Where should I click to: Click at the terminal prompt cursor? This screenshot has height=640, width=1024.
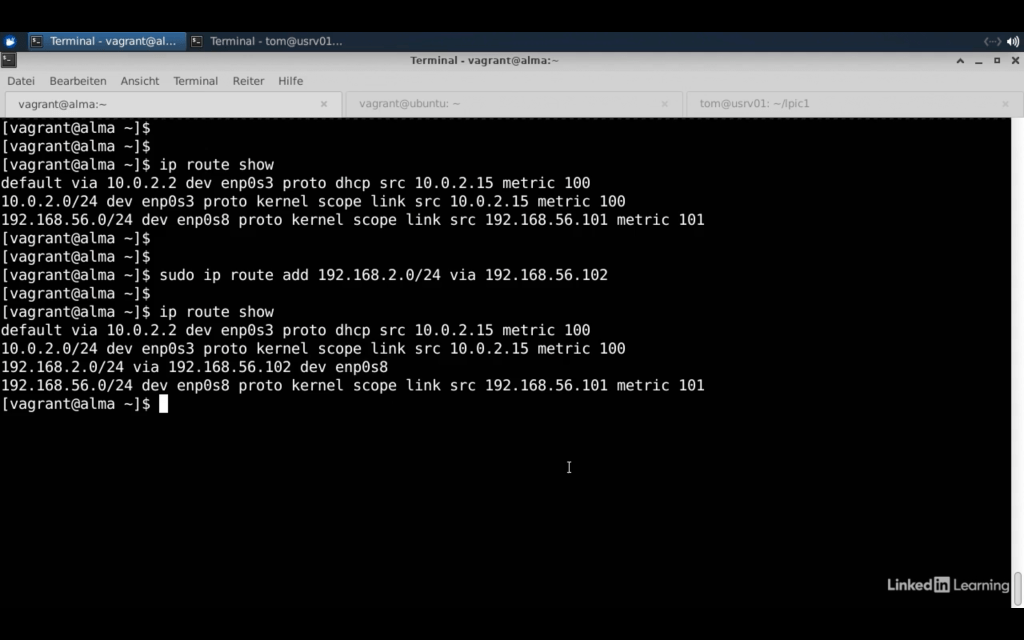163,404
